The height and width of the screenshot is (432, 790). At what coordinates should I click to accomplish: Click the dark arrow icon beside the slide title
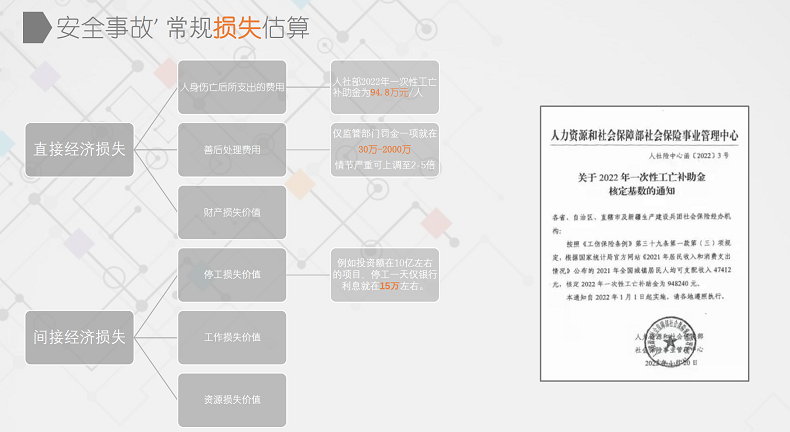tap(38, 28)
